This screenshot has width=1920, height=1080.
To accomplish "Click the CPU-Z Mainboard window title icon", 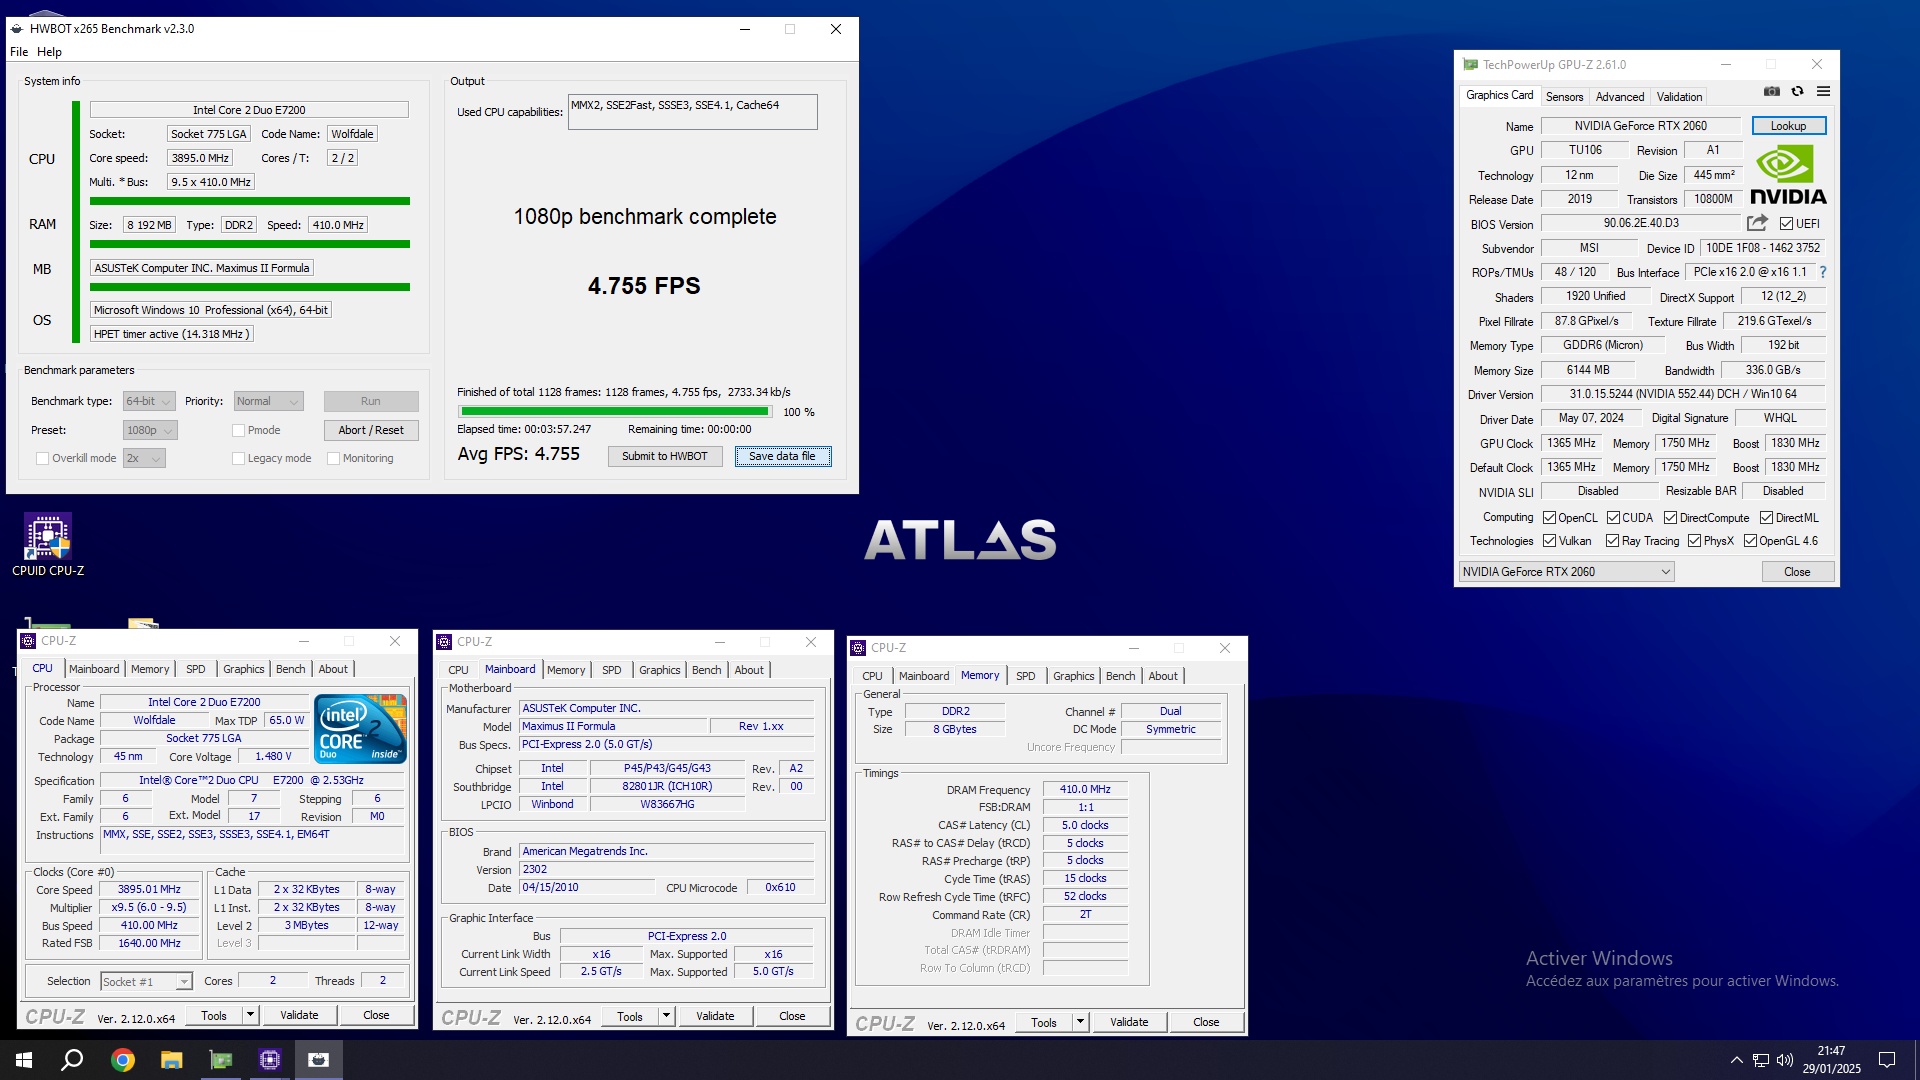I will (444, 642).
